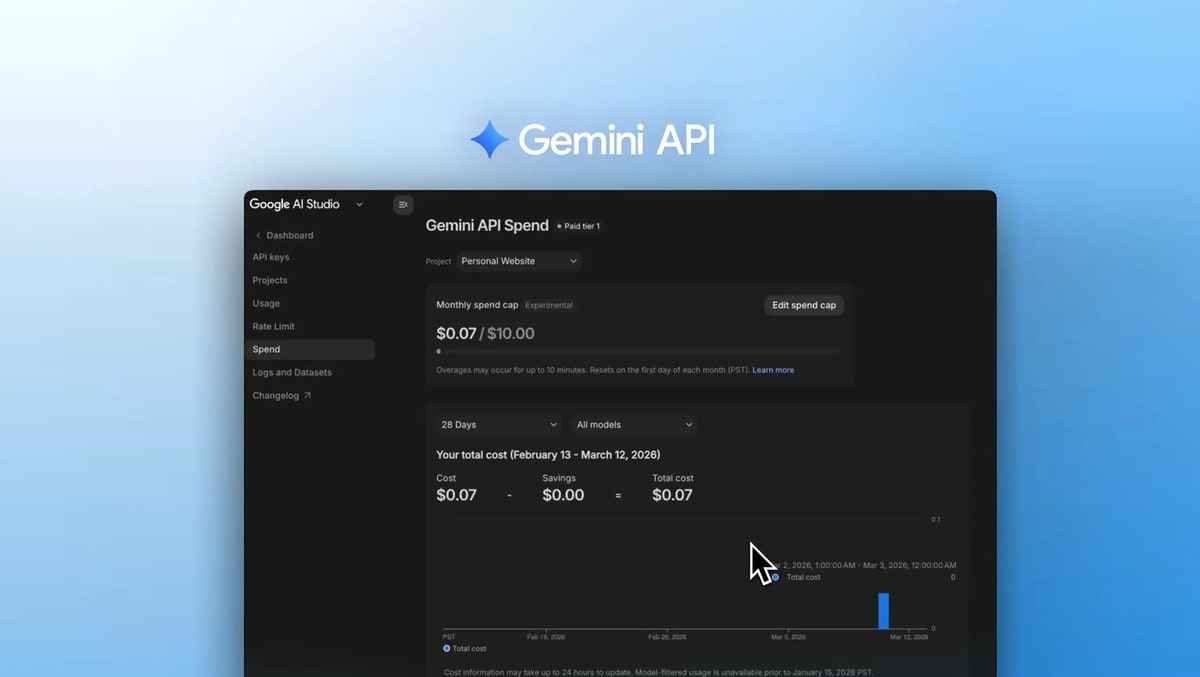Expand the Google AI Studio workspace chevron
Screen dimensions: 1200x677
(x=359, y=204)
